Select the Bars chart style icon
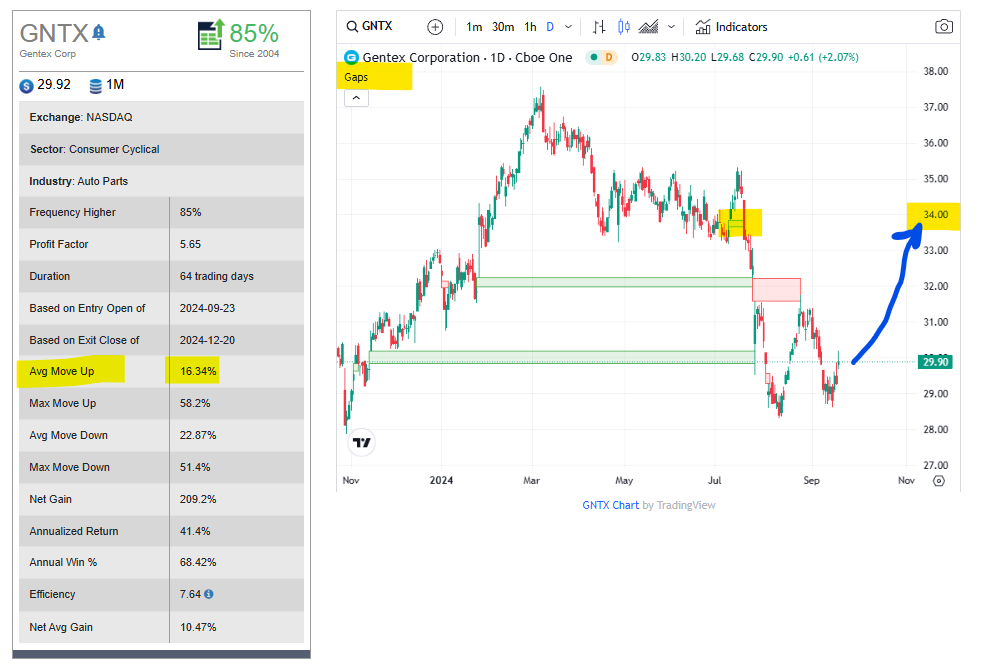The height and width of the screenshot is (665, 987). [599, 27]
